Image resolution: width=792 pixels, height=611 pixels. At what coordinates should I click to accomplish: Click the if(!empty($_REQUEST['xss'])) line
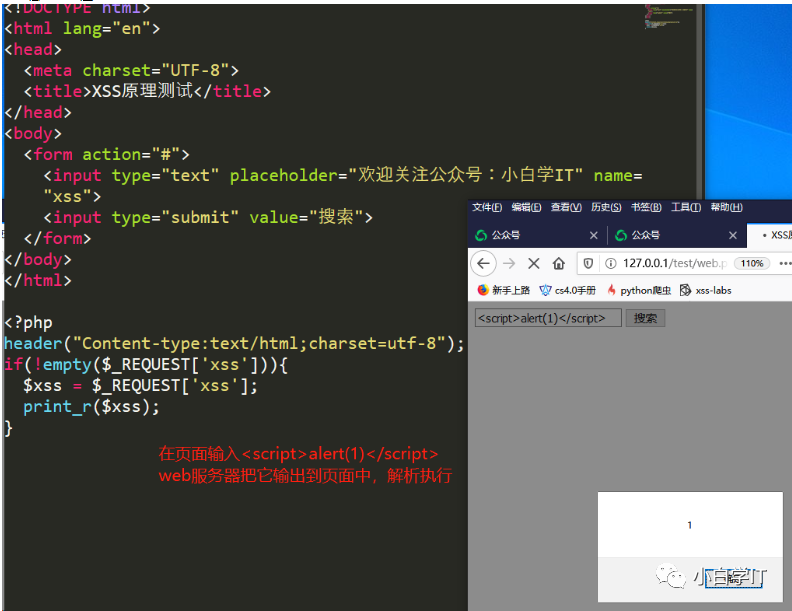pyautogui.click(x=145, y=365)
